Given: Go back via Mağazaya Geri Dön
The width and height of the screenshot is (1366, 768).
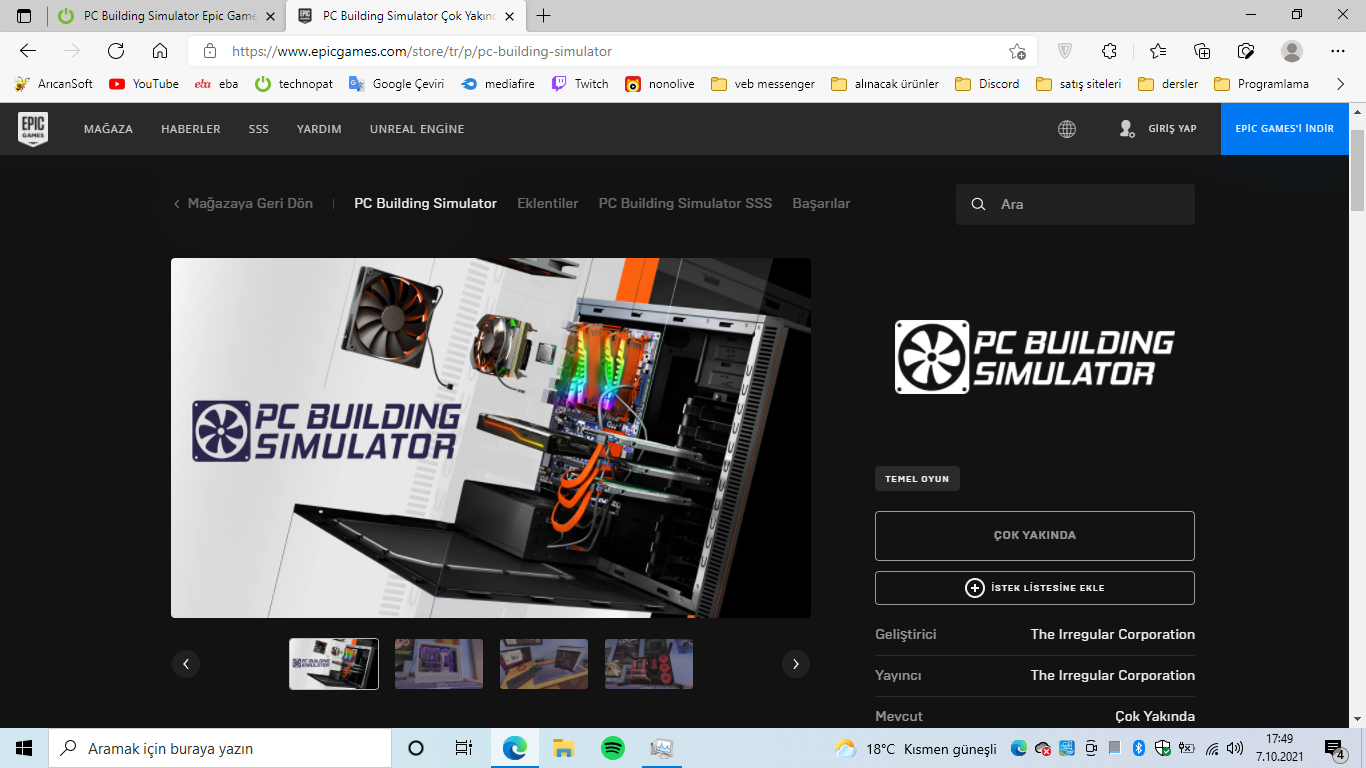Looking at the screenshot, I should click(x=243, y=203).
